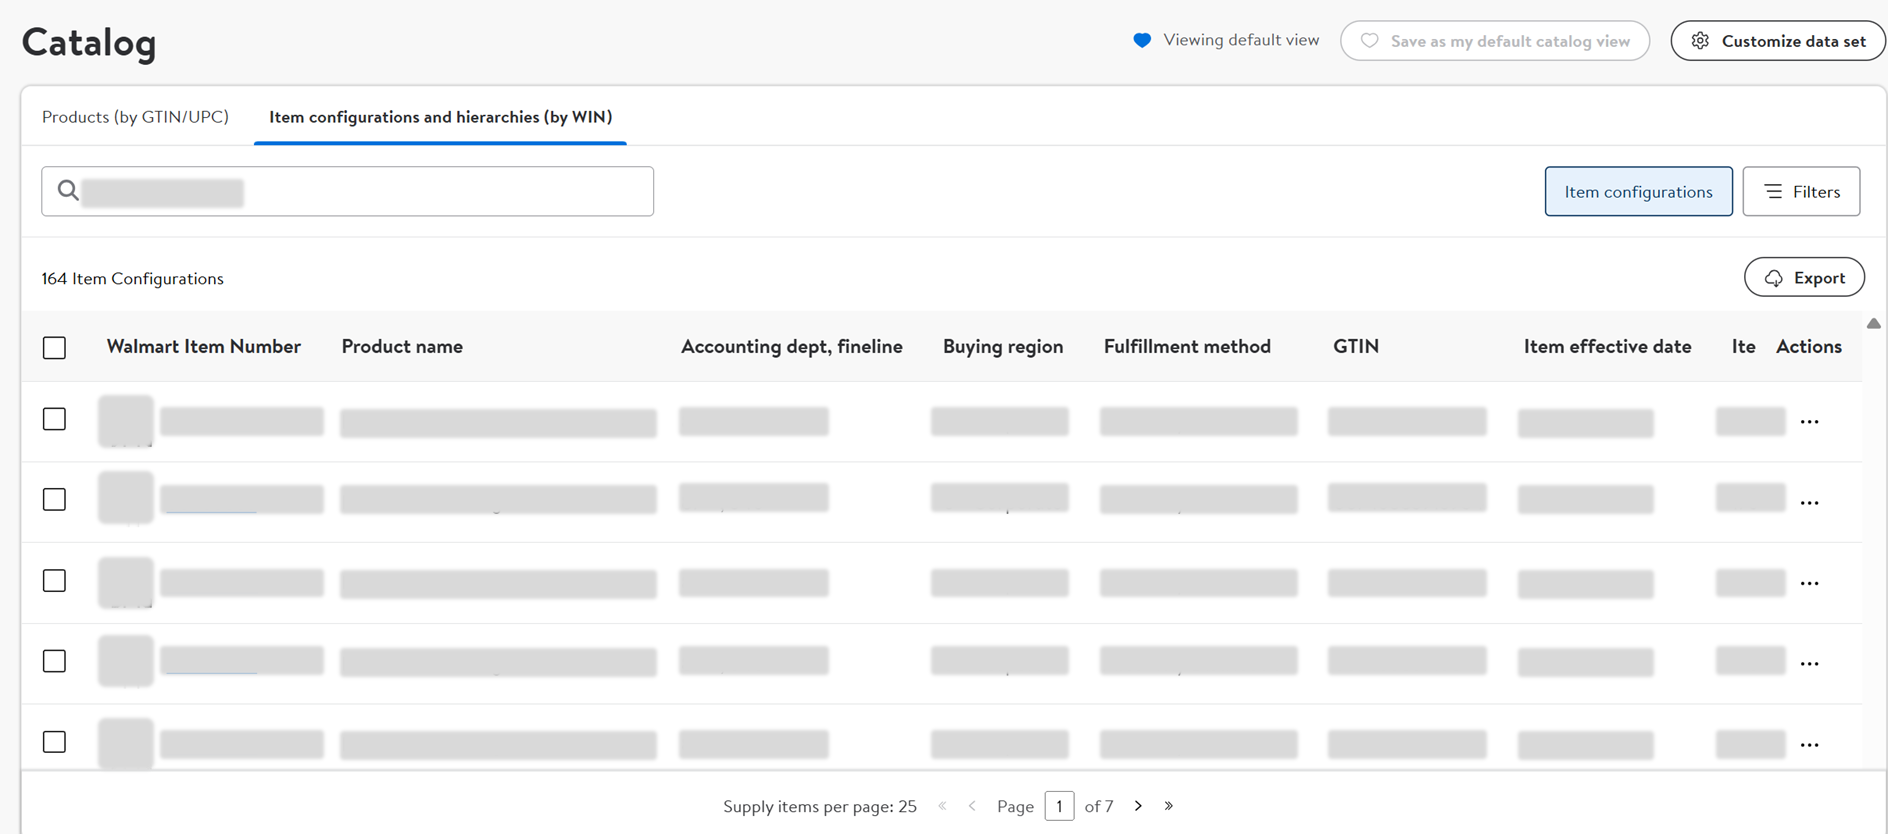Open actions menu for first row

click(1809, 422)
